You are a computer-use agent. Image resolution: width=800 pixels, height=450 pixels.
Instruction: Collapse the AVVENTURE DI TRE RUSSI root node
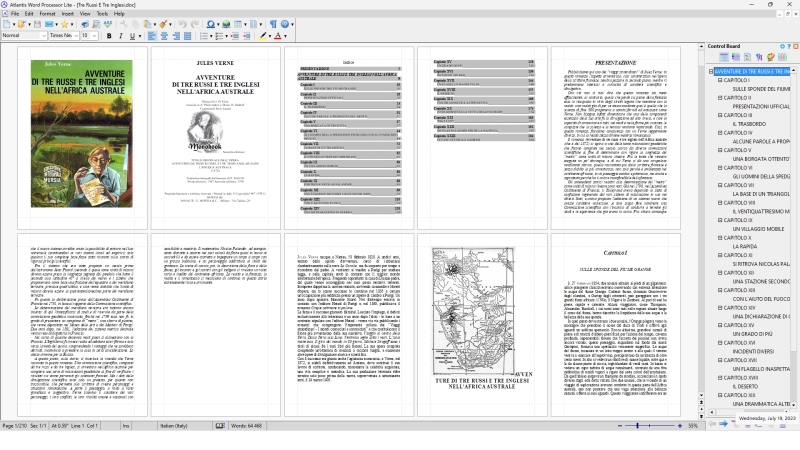711,71
